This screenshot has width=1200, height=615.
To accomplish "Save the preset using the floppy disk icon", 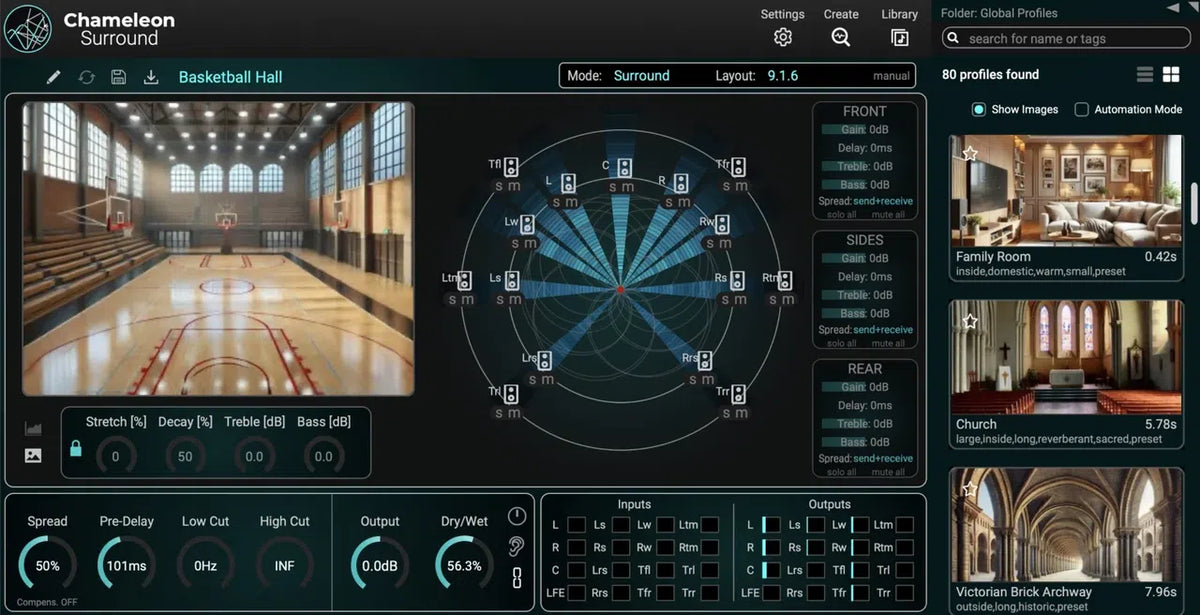I will [x=119, y=75].
